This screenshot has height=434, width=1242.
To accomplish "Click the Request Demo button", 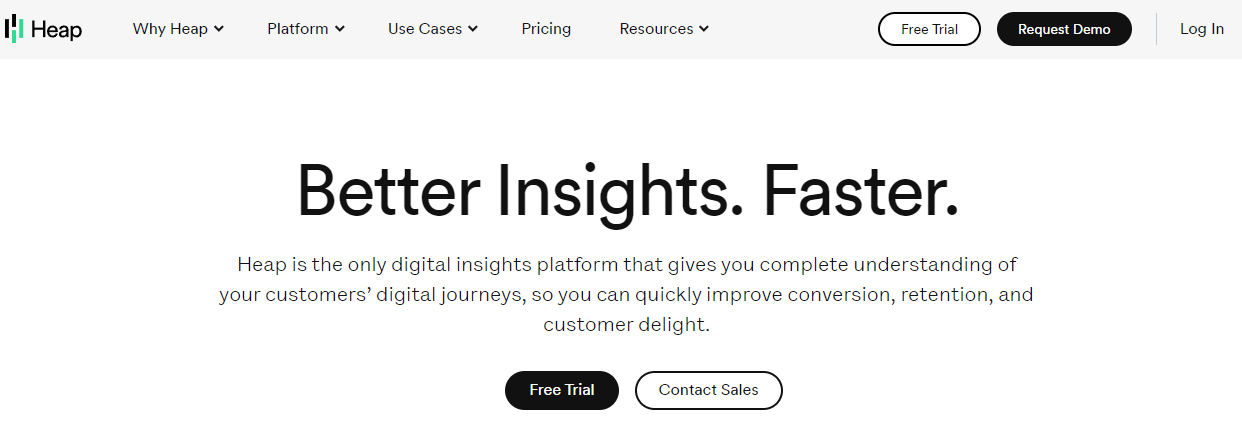I will tap(1064, 29).
